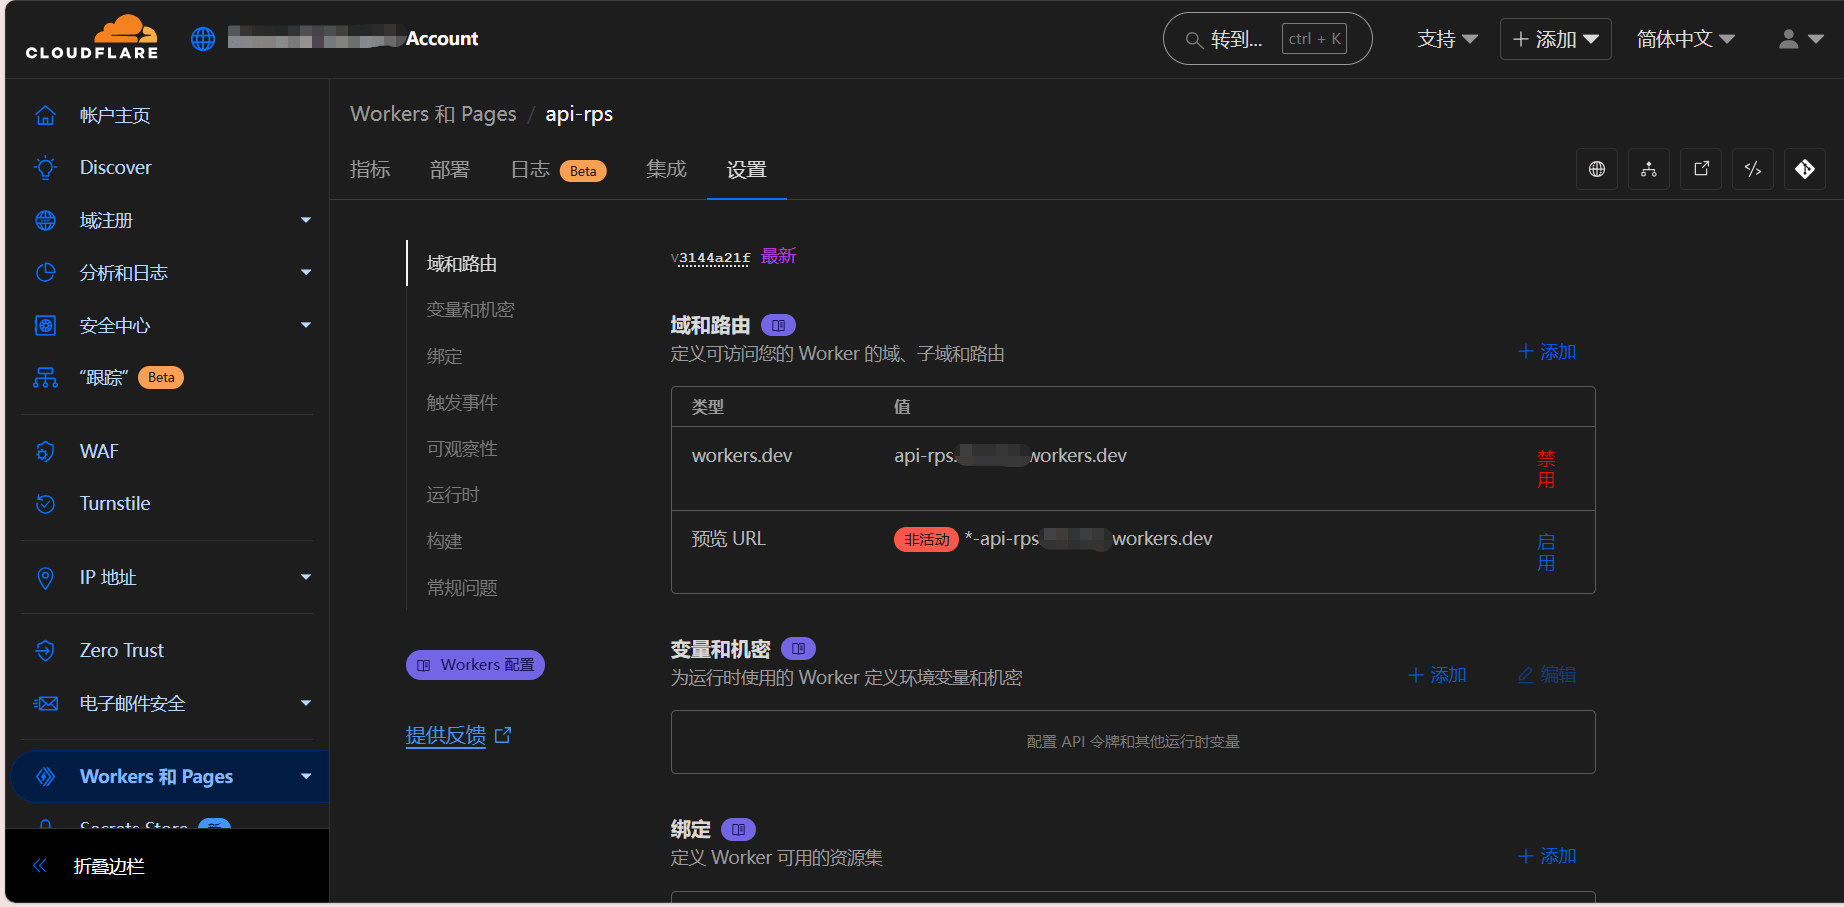Select 变量和机密 in settings navigation
Screen dimensions: 1844x907
(470, 310)
